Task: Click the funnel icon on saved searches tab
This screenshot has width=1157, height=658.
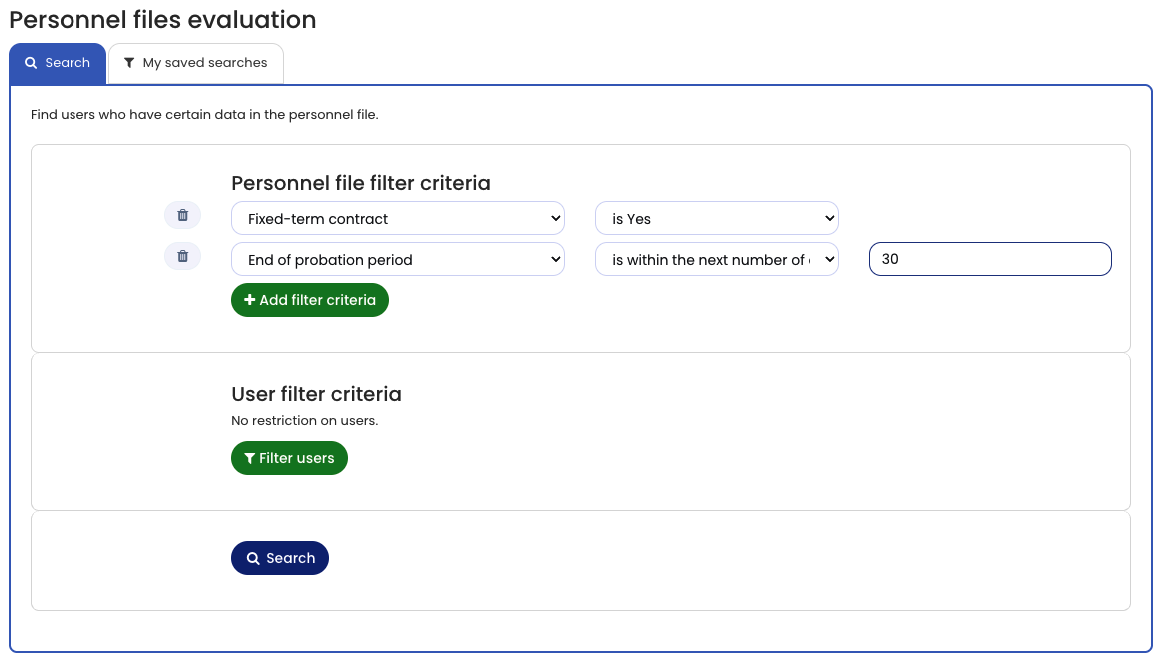Action: (129, 63)
